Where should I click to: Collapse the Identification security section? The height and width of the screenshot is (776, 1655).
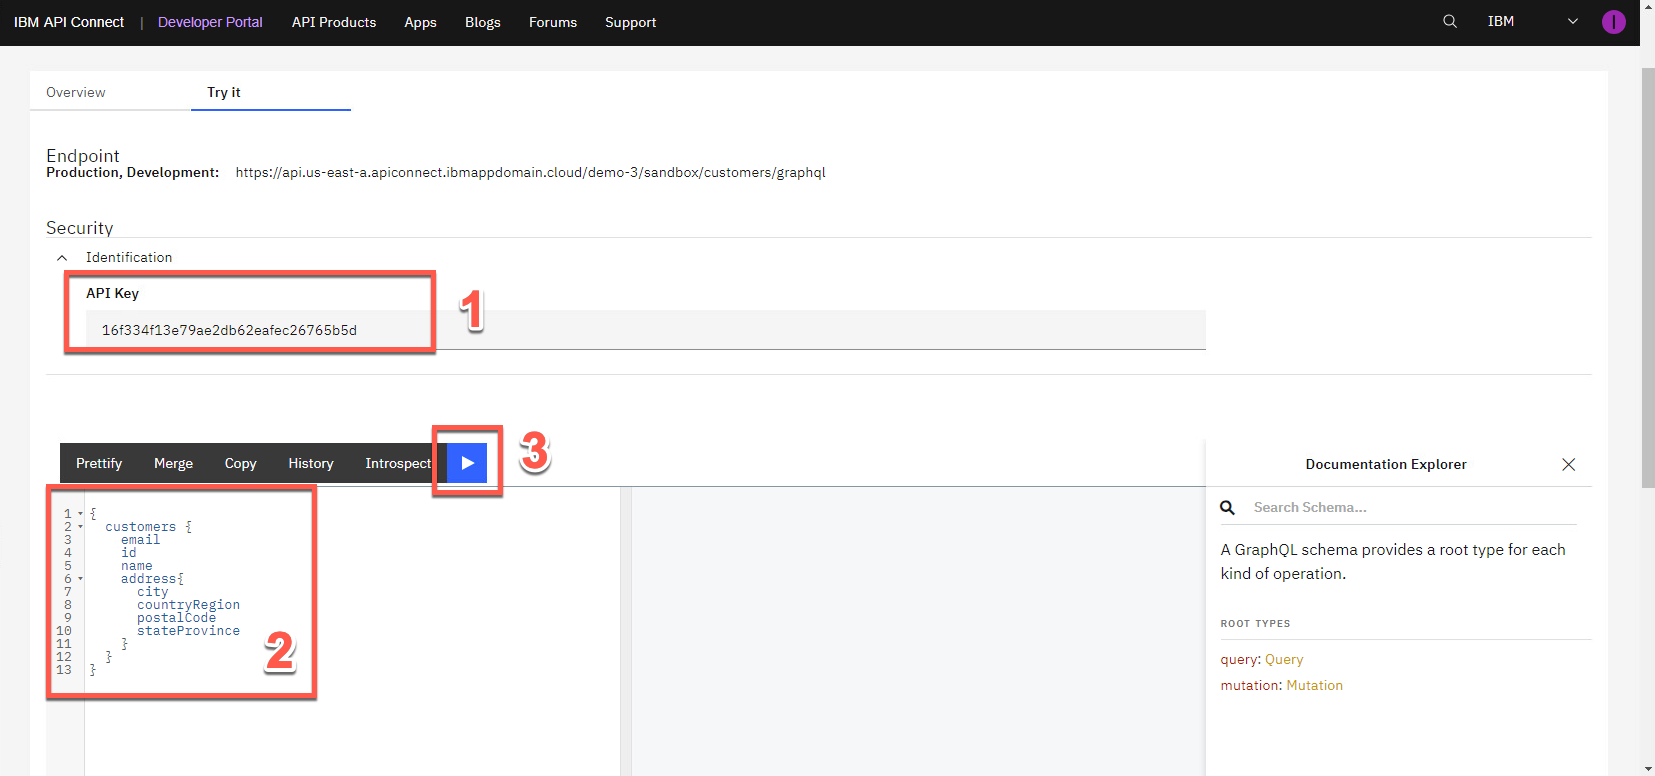62,258
